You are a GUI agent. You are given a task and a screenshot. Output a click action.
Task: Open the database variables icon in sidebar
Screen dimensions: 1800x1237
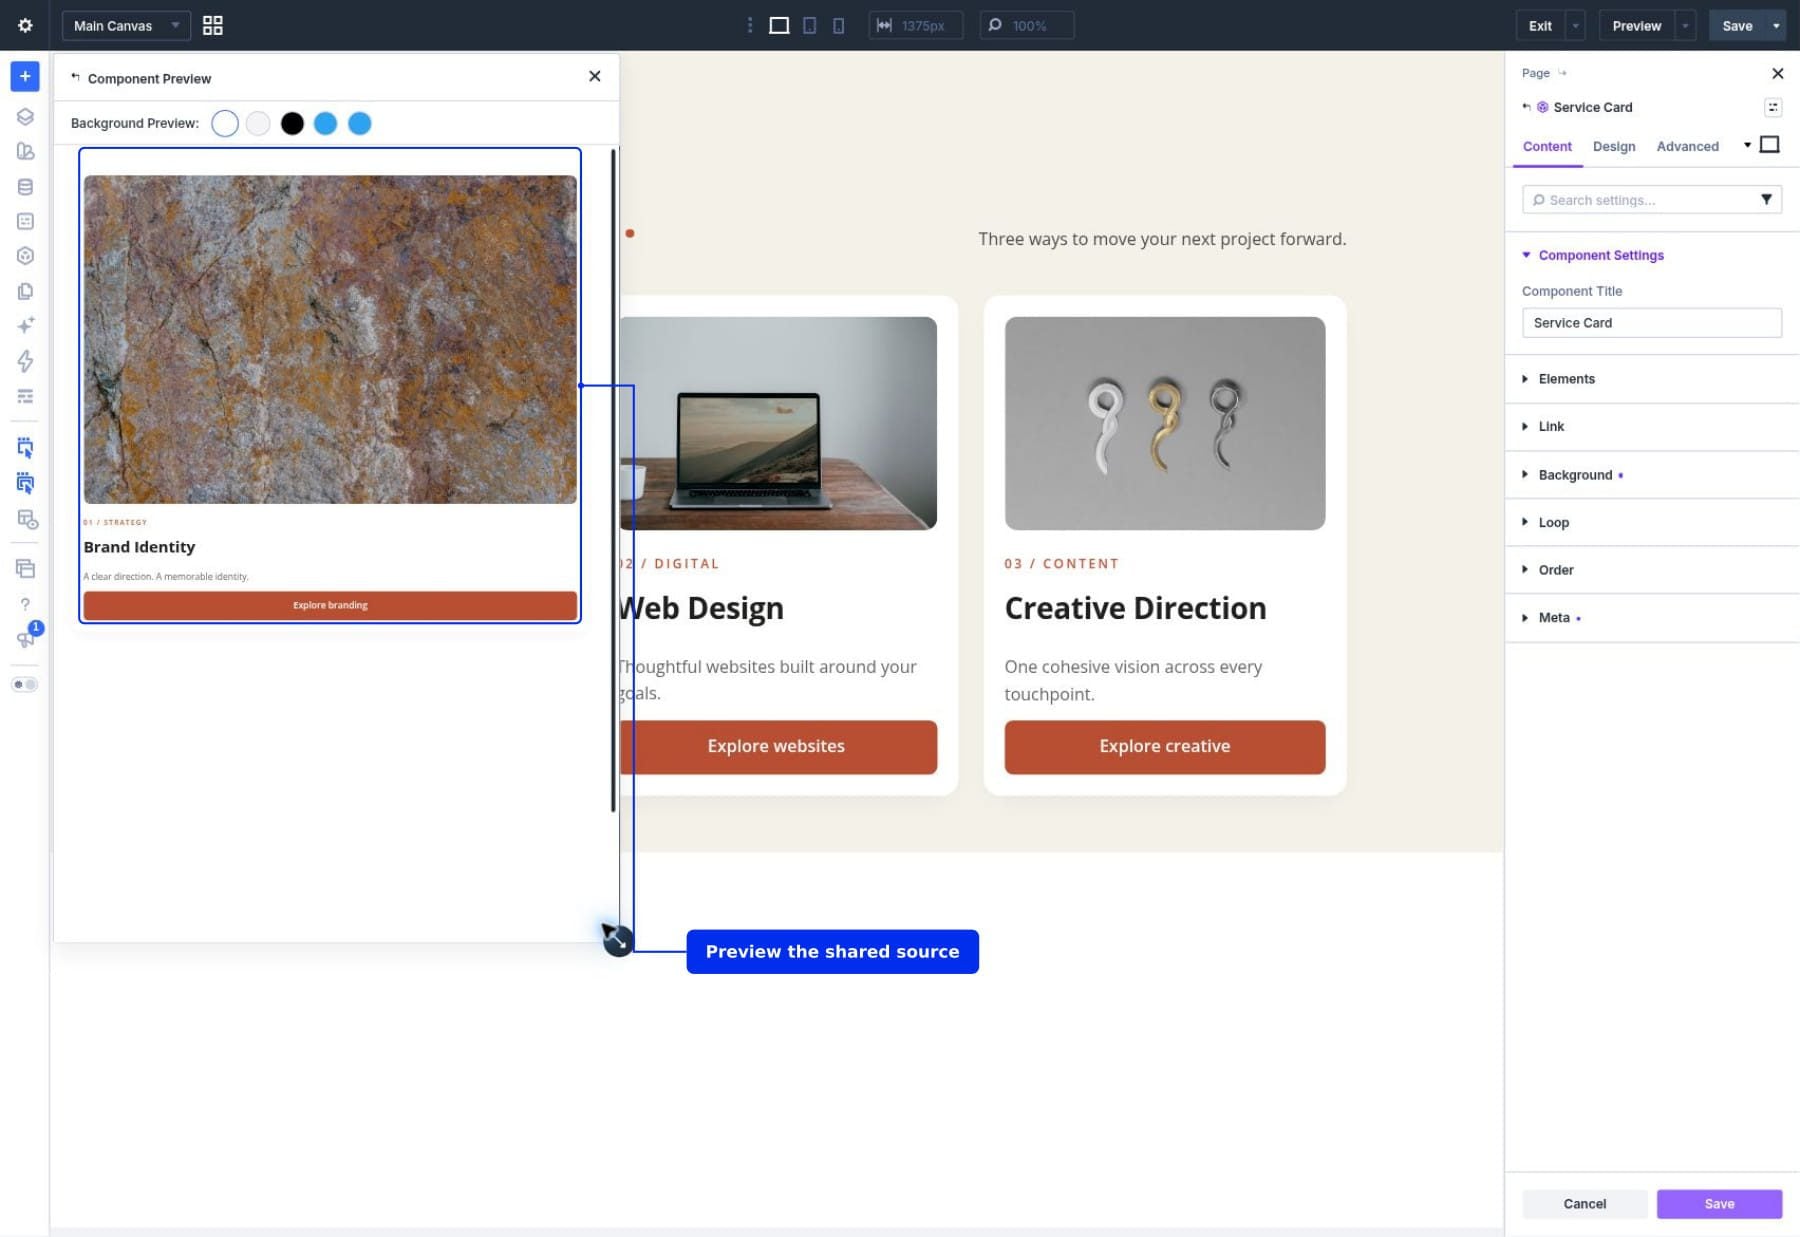tap(25, 186)
